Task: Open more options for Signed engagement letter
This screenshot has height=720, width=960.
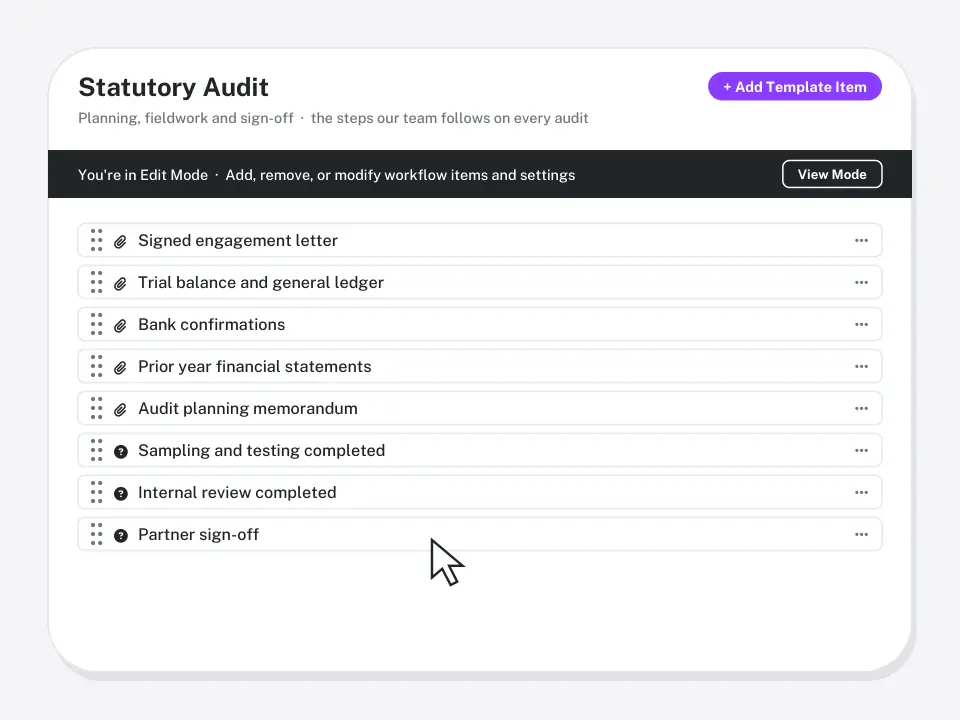Action: coord(861,241)
